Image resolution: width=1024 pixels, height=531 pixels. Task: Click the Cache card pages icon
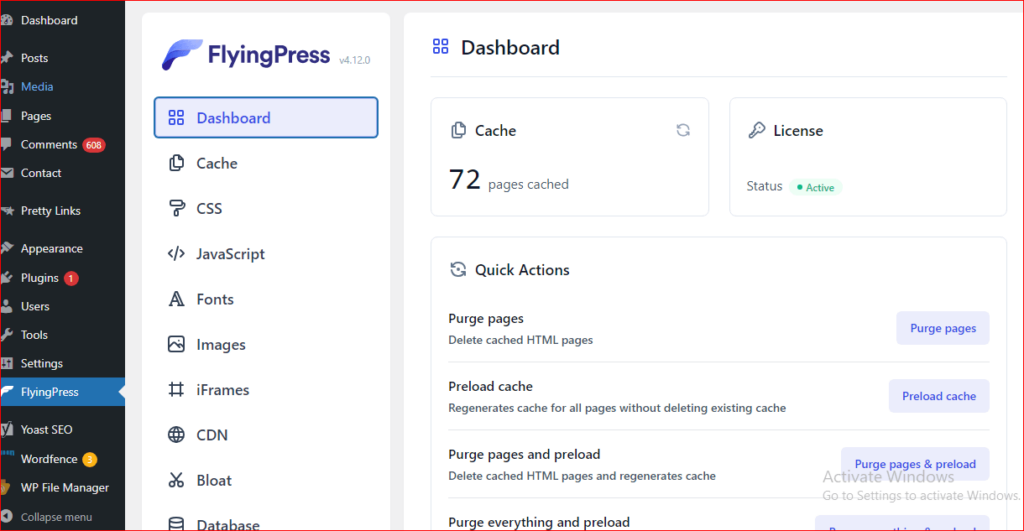pyautogui.click(x=458, y=130)
